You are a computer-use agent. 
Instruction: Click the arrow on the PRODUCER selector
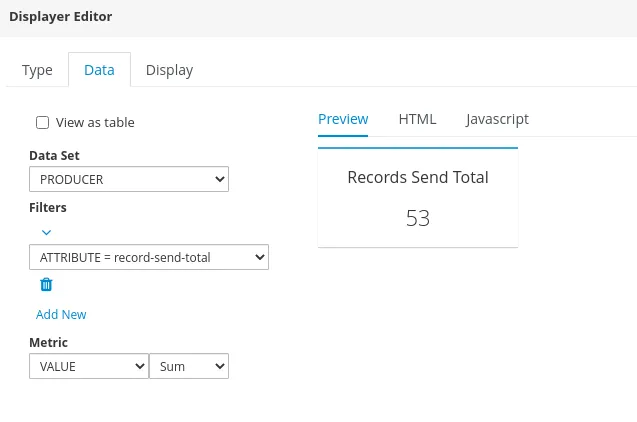coord(220,179)
